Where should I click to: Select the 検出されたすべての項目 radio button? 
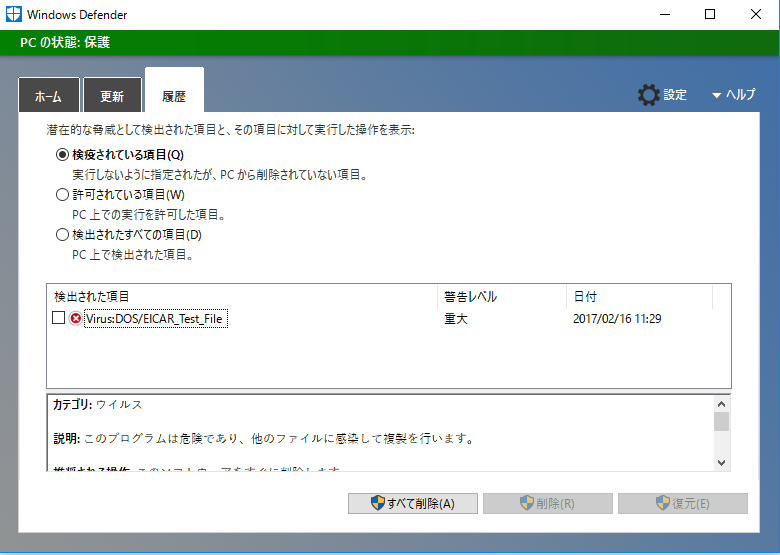click(62, 235)
